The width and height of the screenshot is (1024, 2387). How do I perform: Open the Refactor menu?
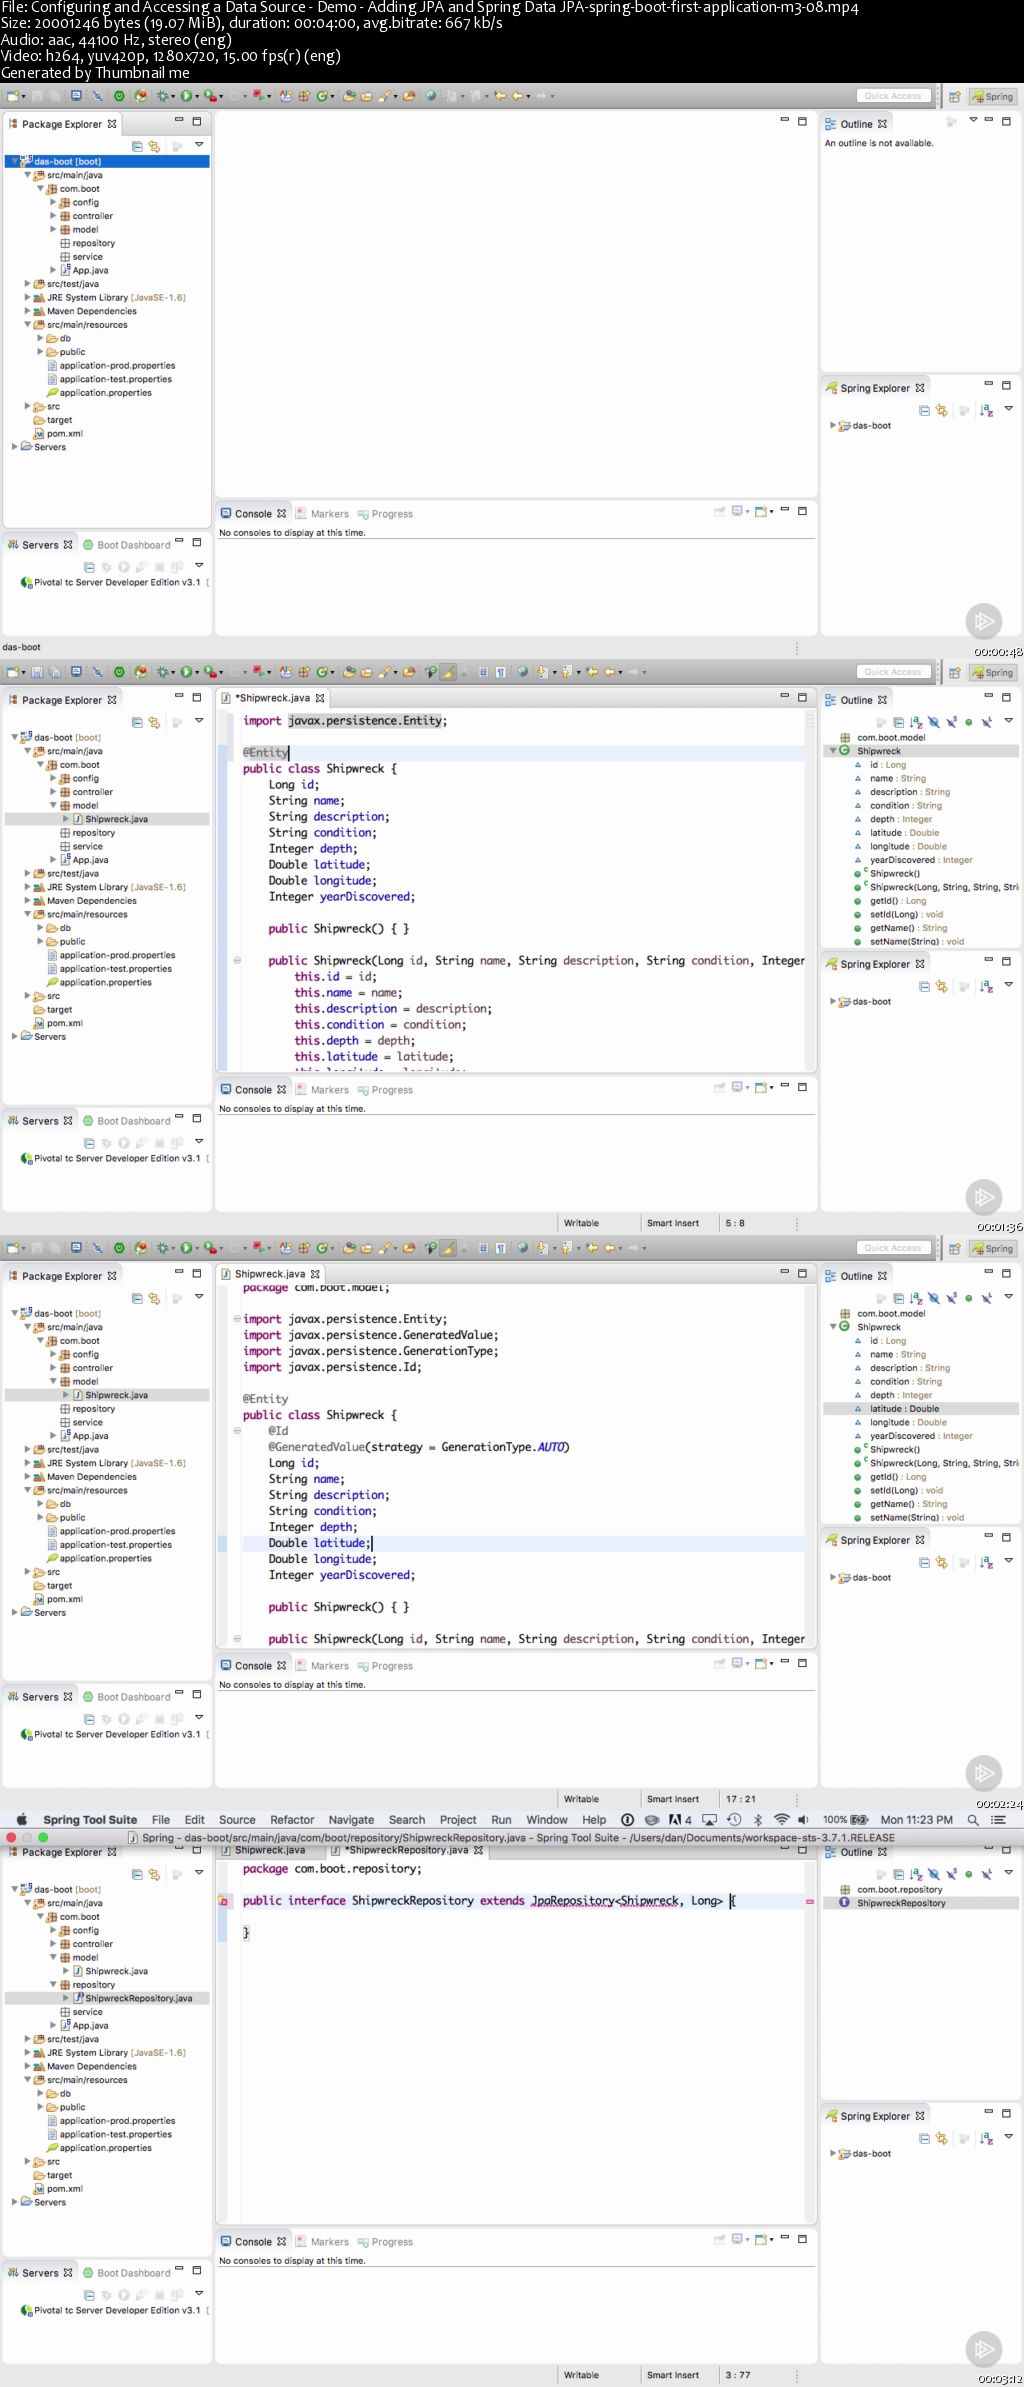click(292, 1820)
